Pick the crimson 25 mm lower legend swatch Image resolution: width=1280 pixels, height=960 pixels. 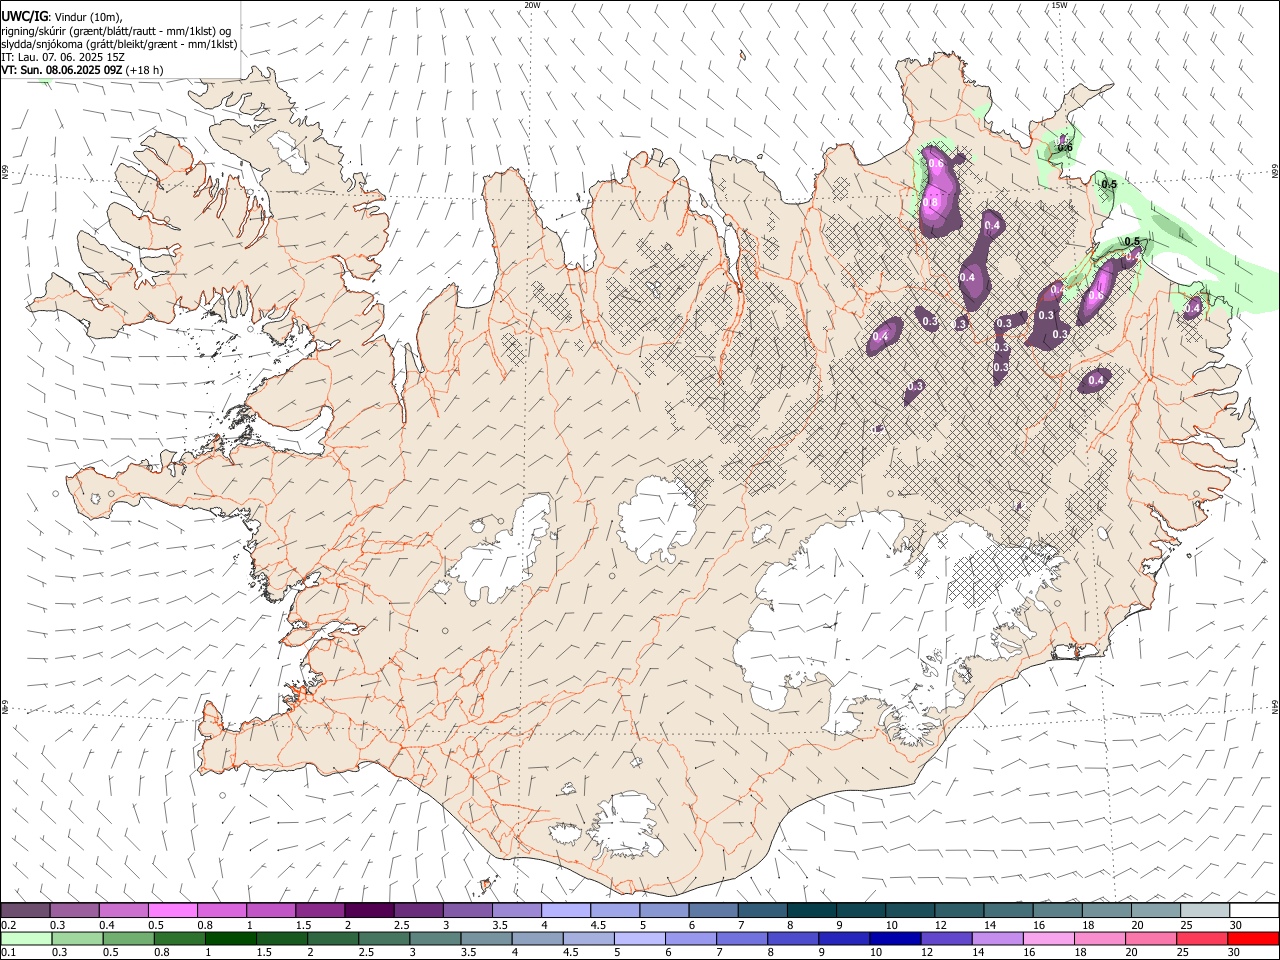pos(1202,939)
